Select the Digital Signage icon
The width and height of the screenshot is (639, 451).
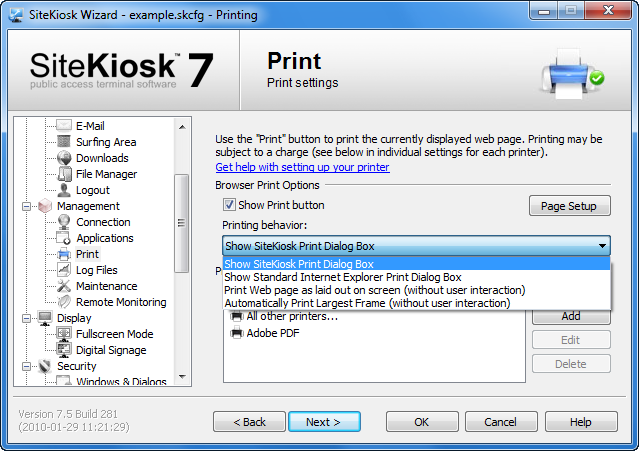tap(64, 350)
